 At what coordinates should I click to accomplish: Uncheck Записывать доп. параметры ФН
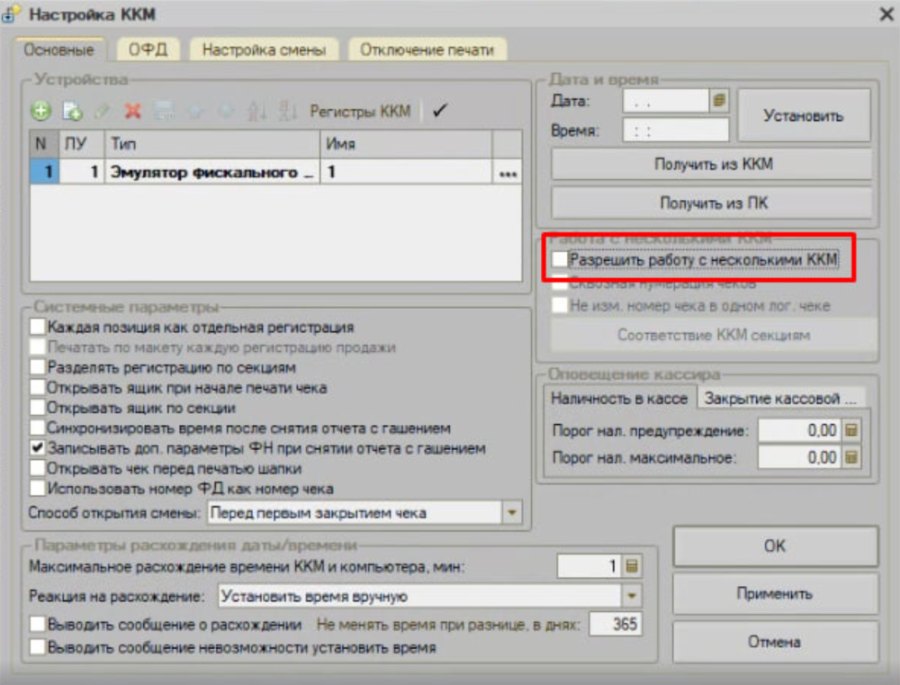(38, 448)
